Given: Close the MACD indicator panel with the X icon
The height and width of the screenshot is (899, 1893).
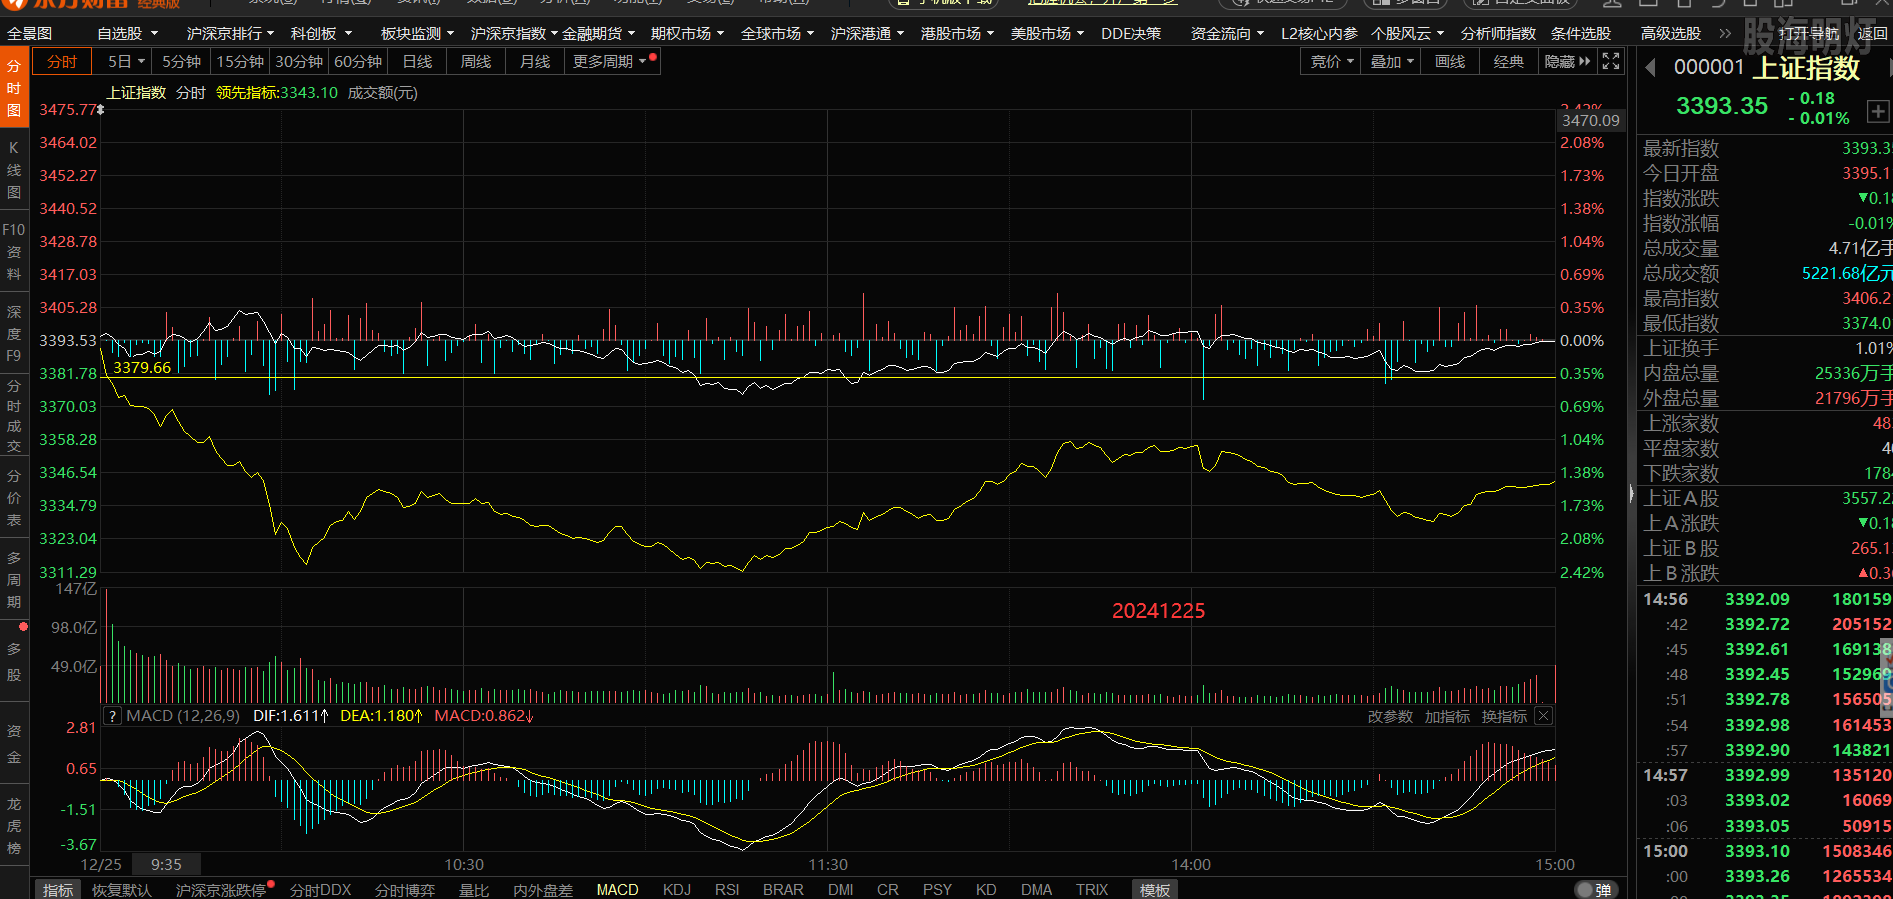Looking at the screenshot, I should [1544, 716].
